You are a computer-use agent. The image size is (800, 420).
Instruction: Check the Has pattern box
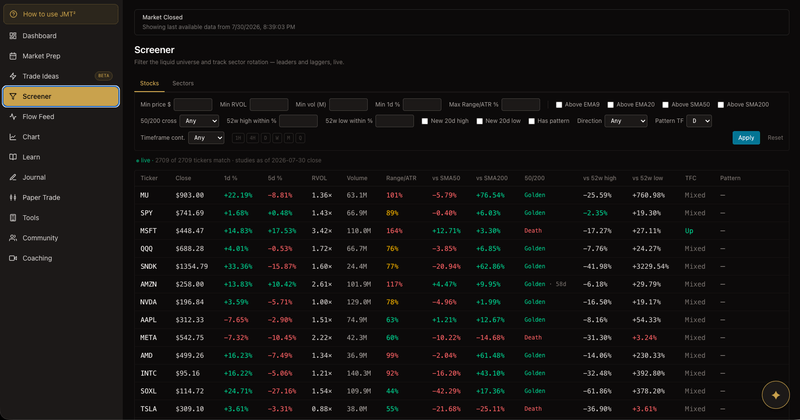[x=532, y=121]
